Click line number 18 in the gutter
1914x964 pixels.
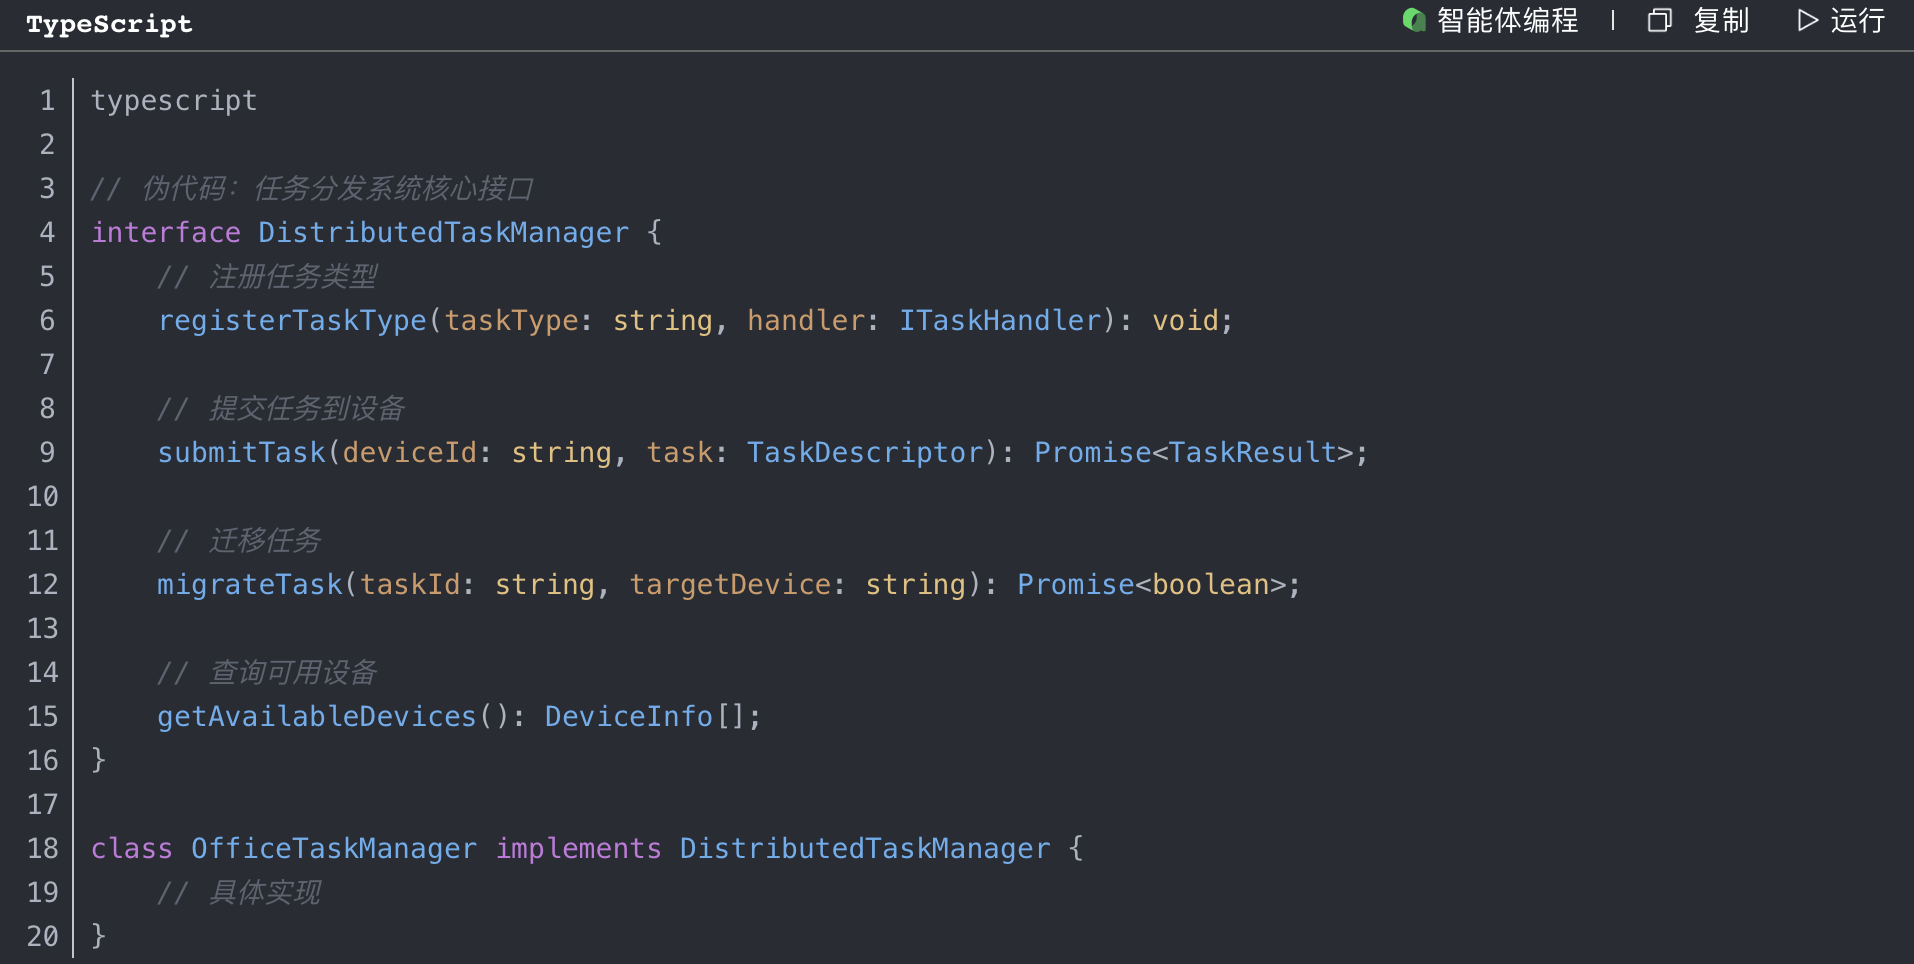(43, 848)
